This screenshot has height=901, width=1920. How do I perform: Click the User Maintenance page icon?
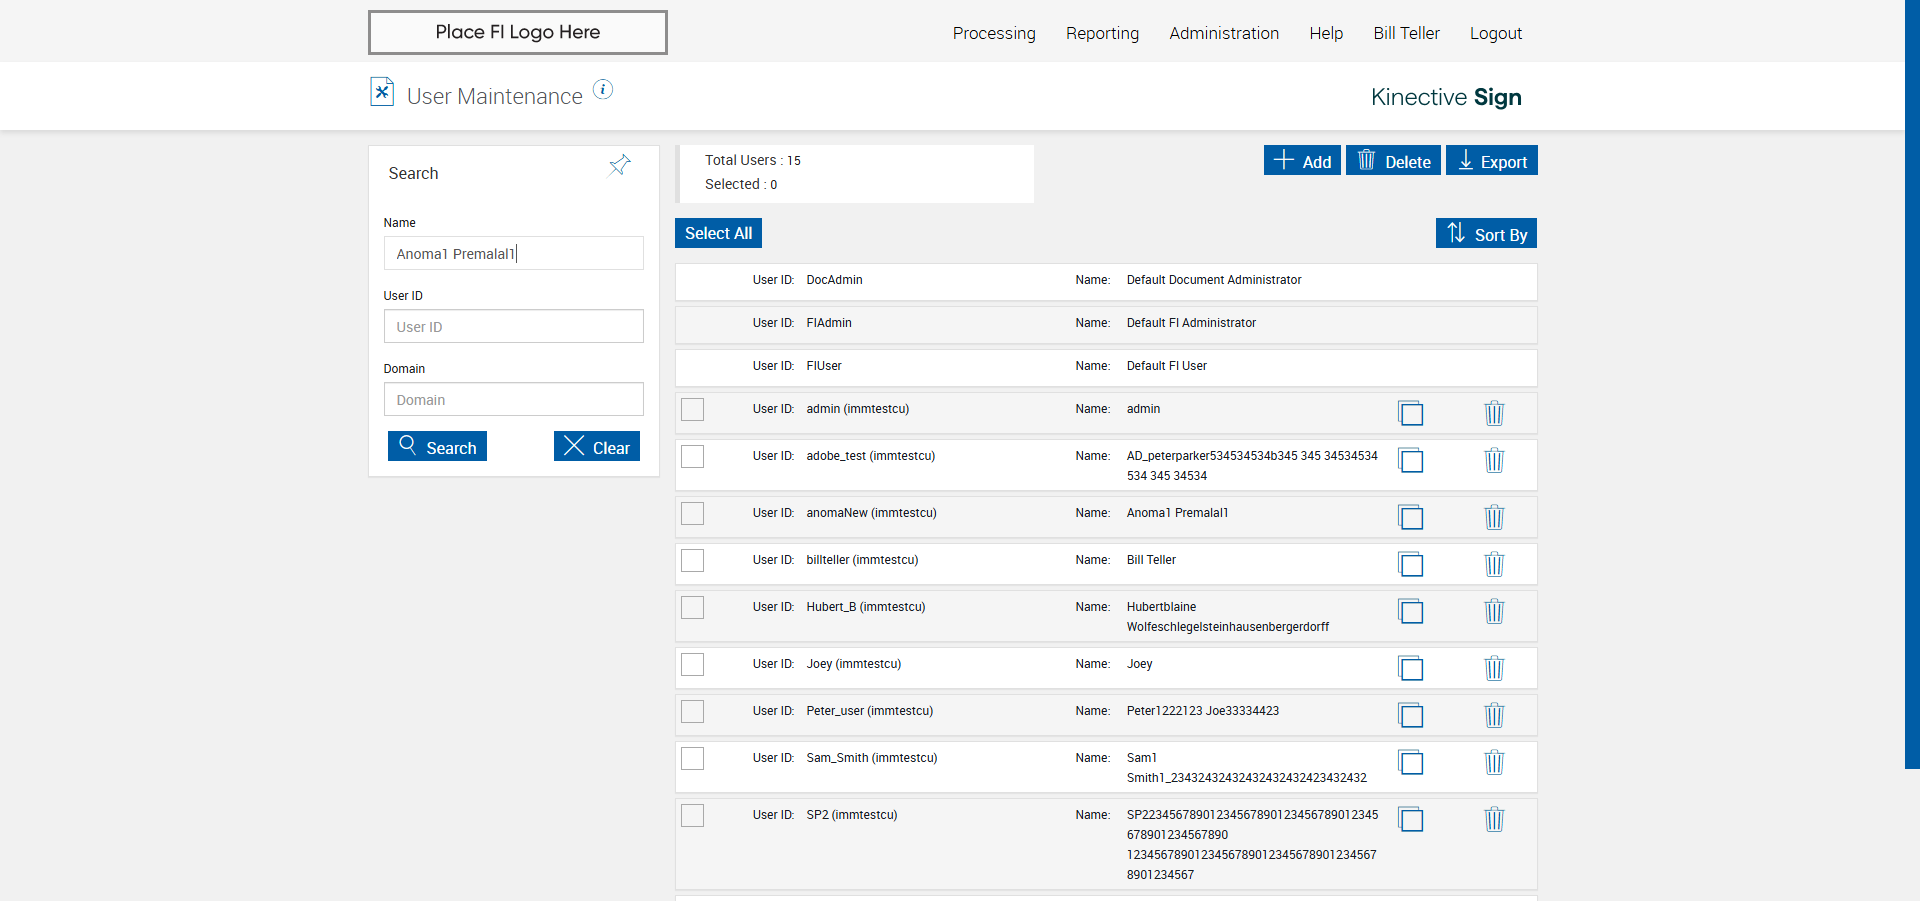[x=382, y=92]
